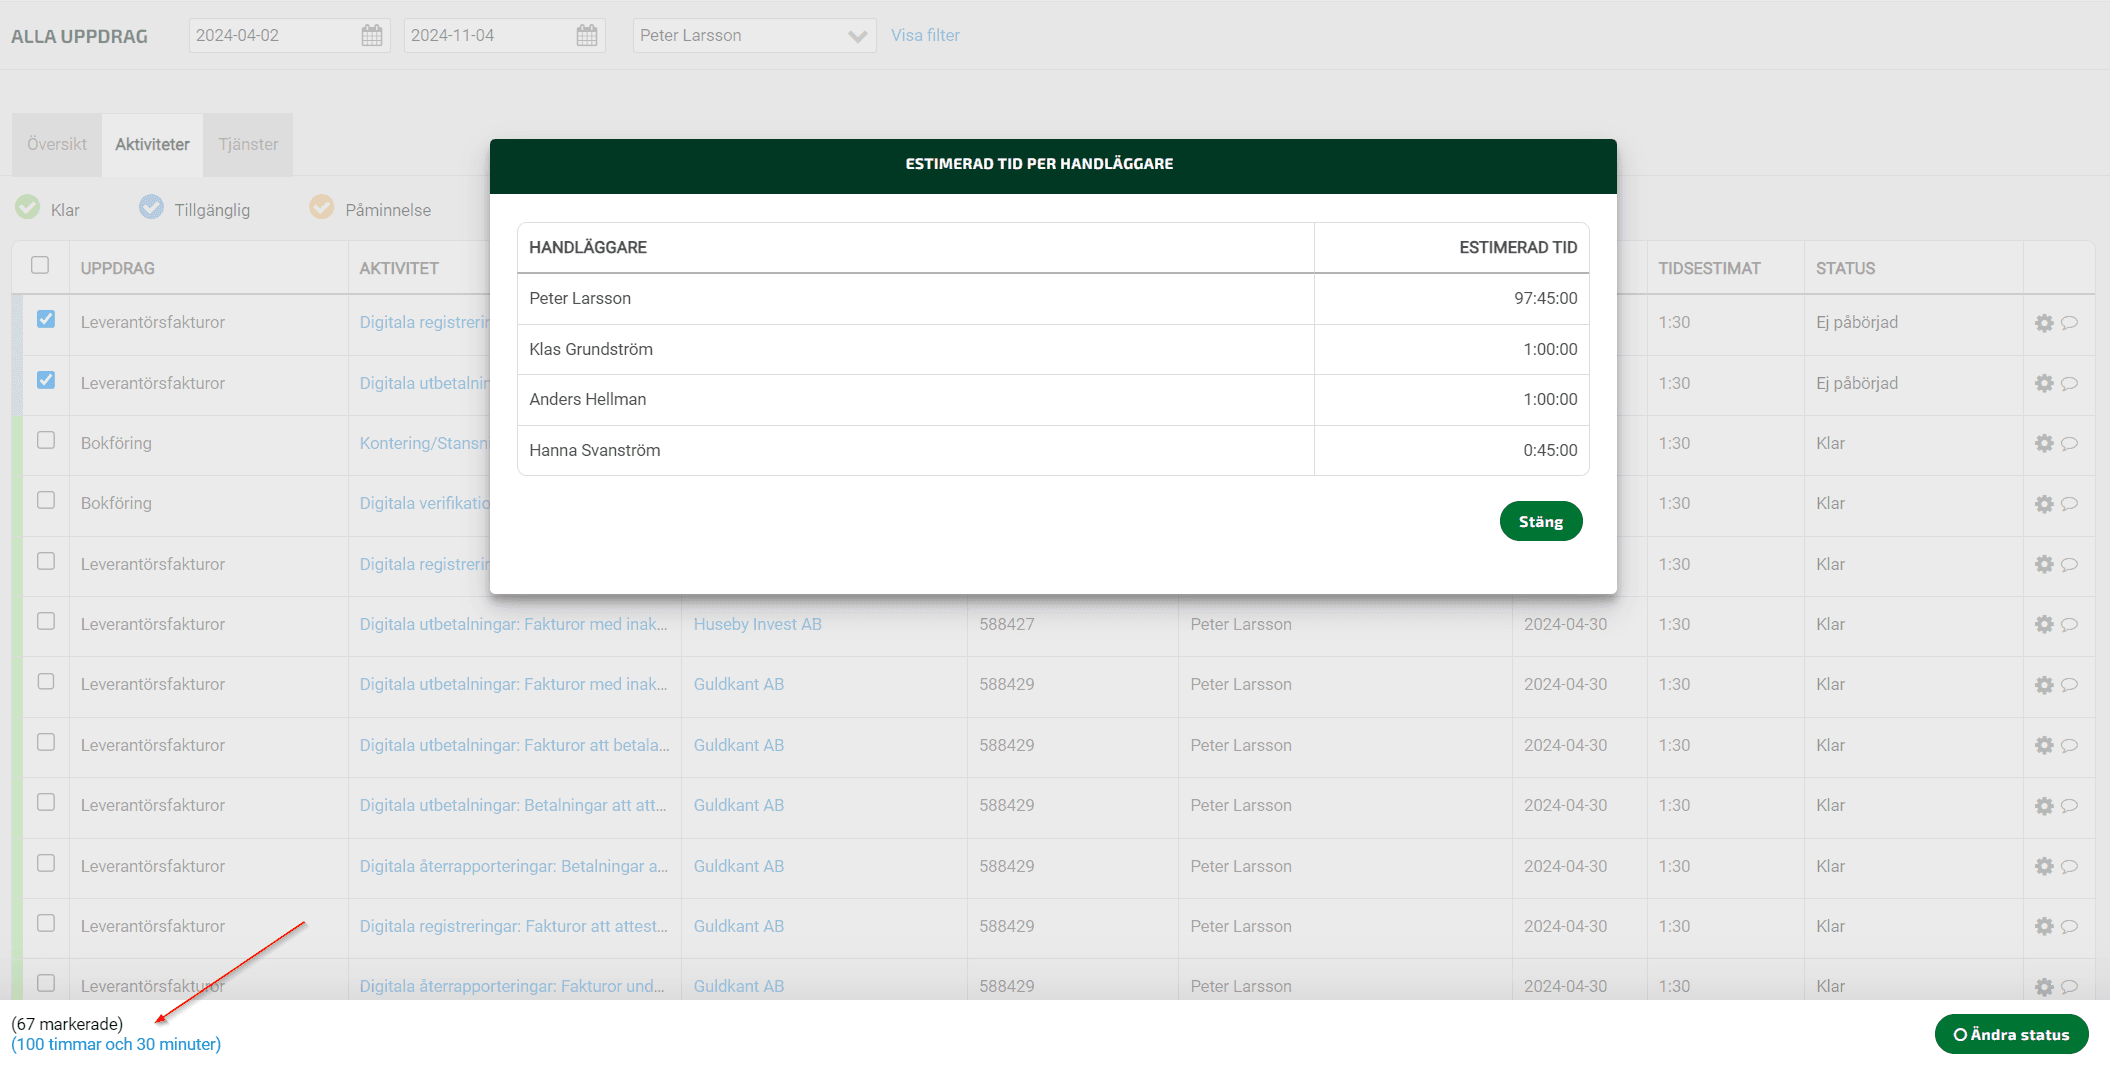This screenshot has width=2110, height=1071.
Task: Toggle the select-all checkbox in table header
Action: point(40,265)
